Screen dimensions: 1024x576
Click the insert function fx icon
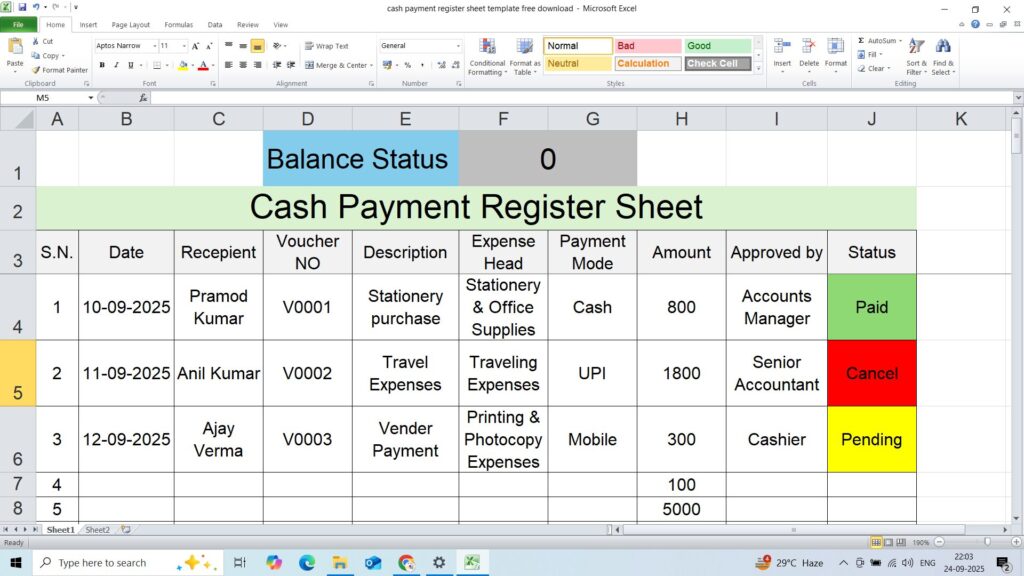pyautogui.click(x=143, y=98)
